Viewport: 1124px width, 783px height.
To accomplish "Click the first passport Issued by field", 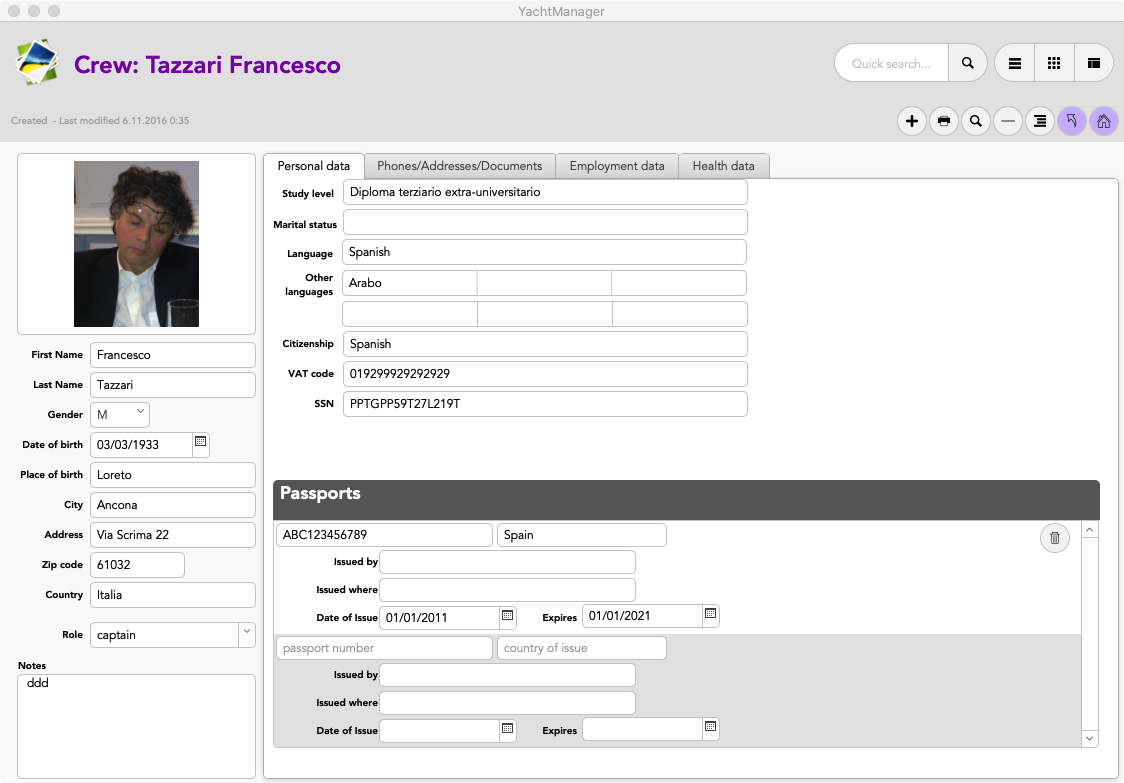I will (x=507, y=562).
